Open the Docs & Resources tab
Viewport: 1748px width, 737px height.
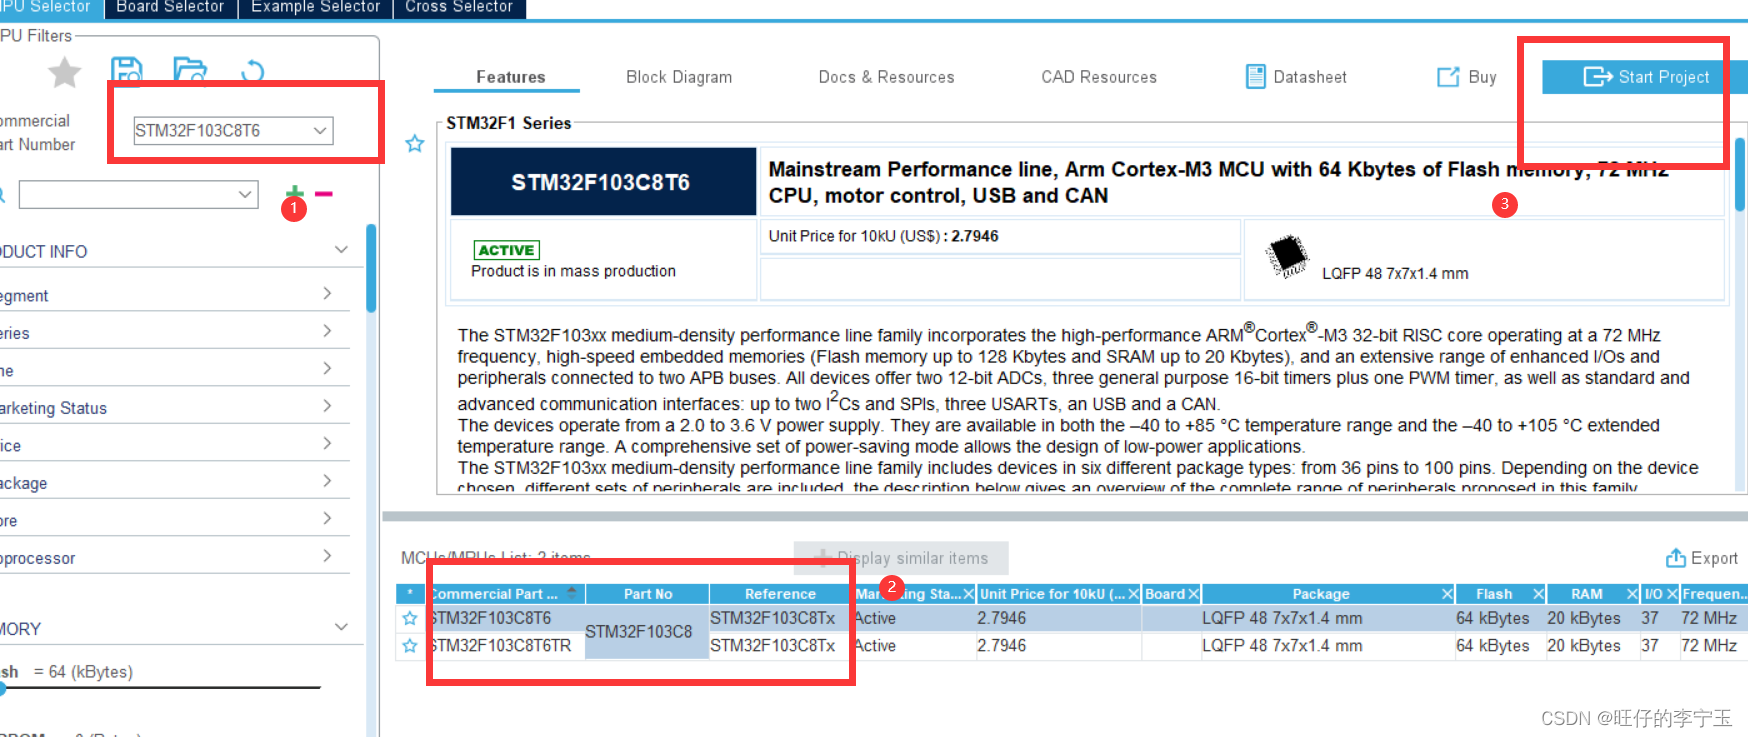click(886, 77)
